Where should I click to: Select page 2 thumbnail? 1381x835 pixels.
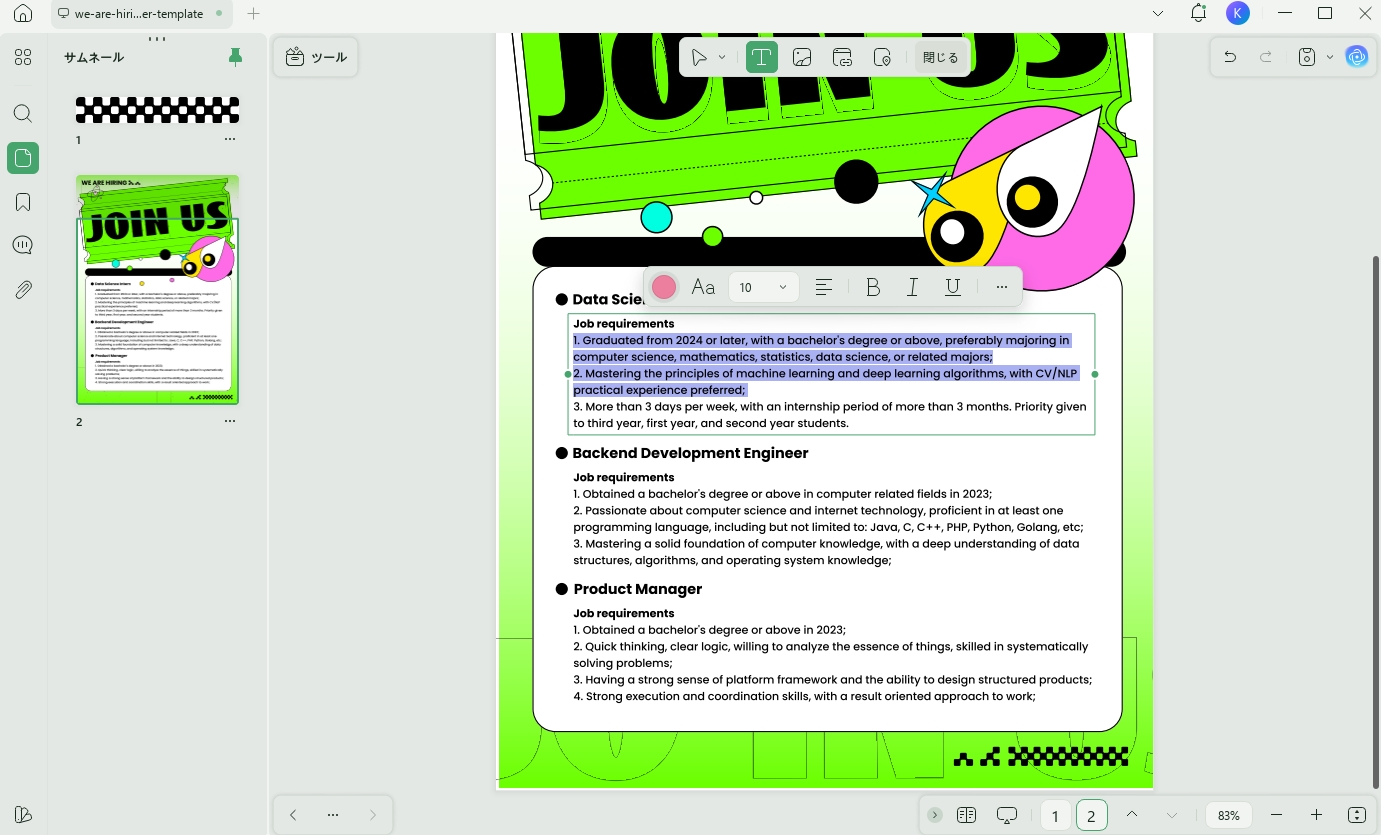coord(158,289)
